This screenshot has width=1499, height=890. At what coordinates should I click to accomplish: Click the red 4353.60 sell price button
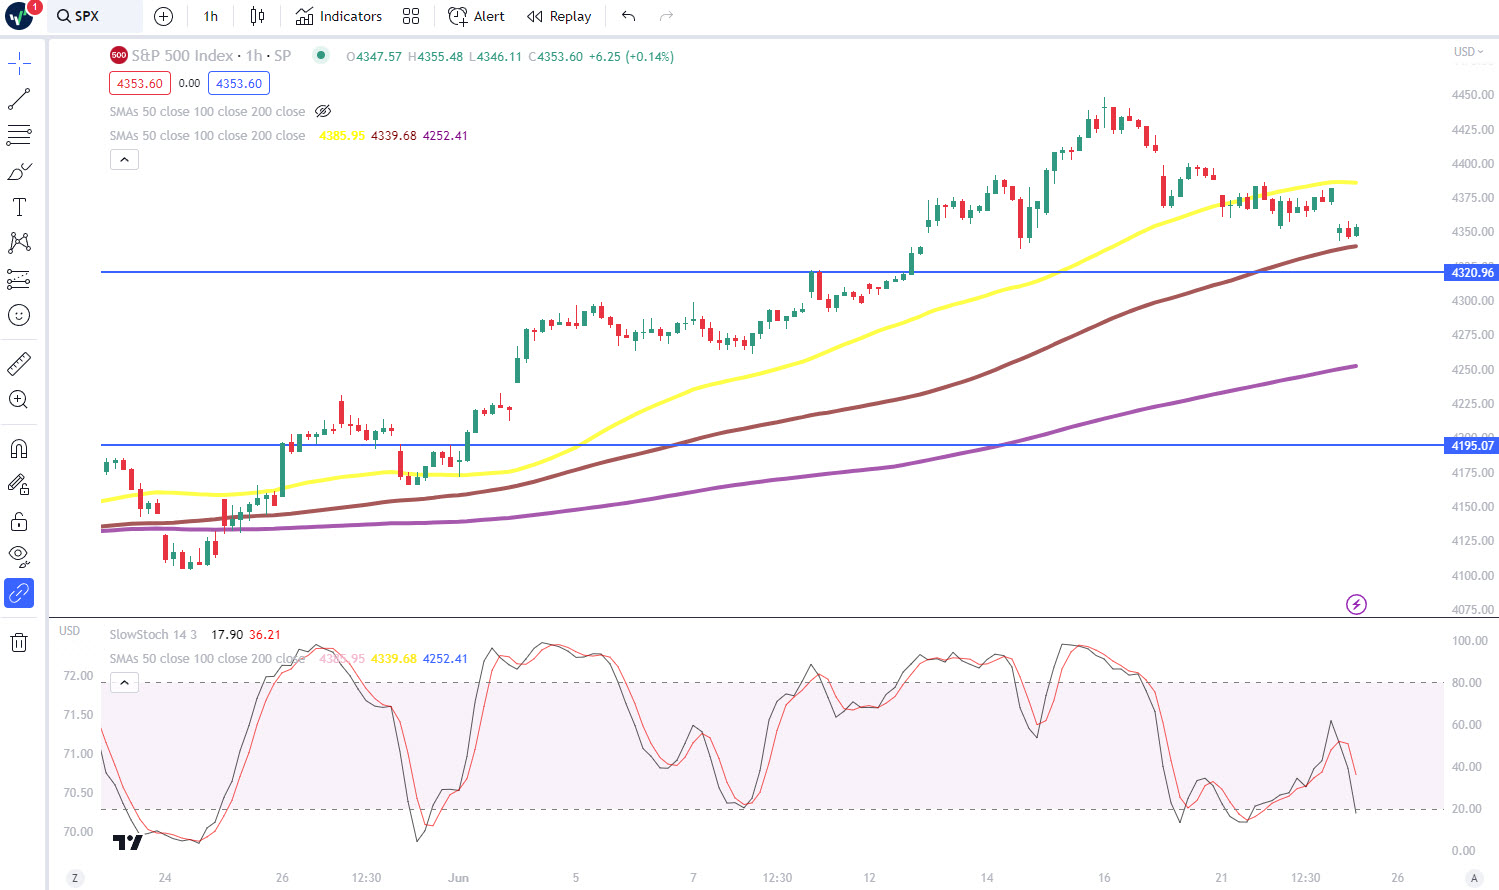(x=140, y=83)
